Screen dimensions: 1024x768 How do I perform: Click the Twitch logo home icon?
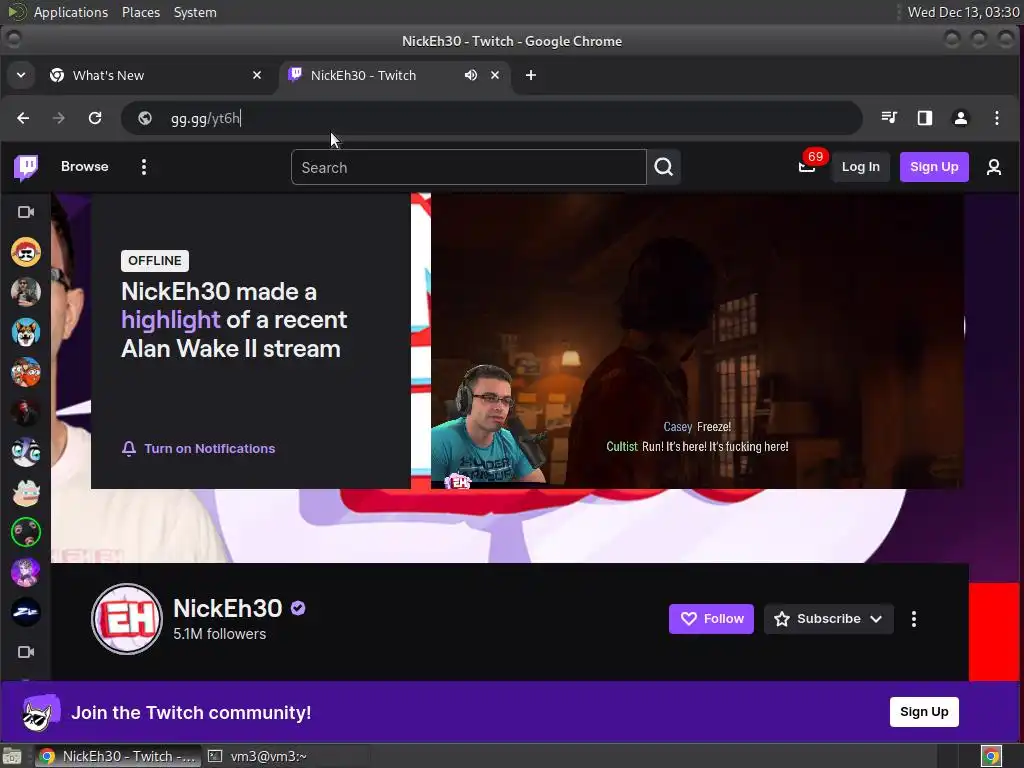26,167
